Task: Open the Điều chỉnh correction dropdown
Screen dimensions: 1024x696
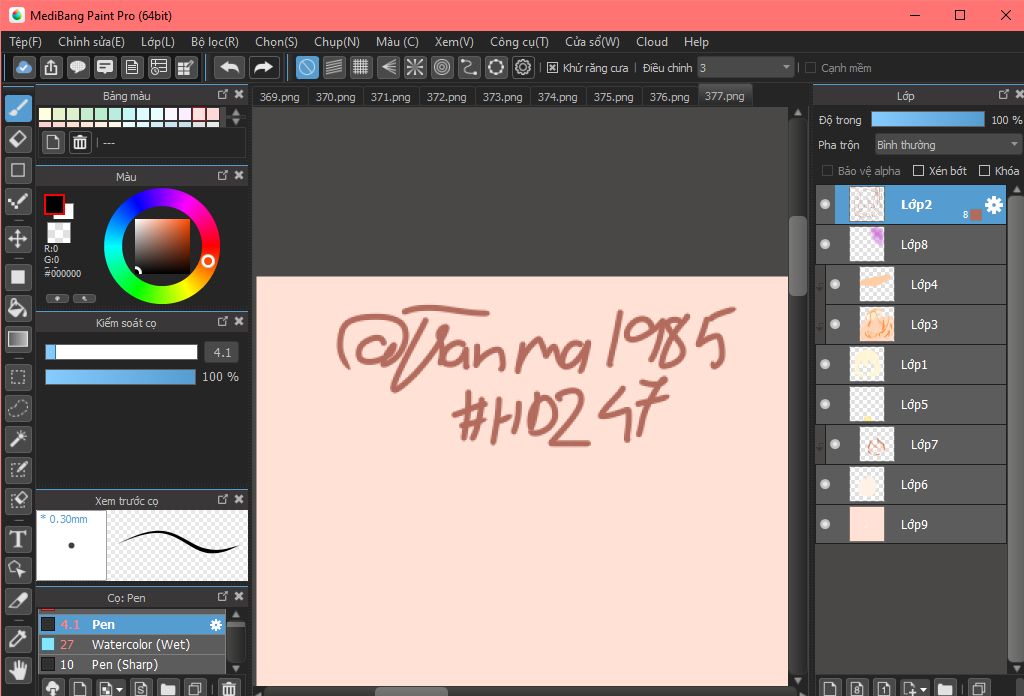Action: [x=745, y=68]
